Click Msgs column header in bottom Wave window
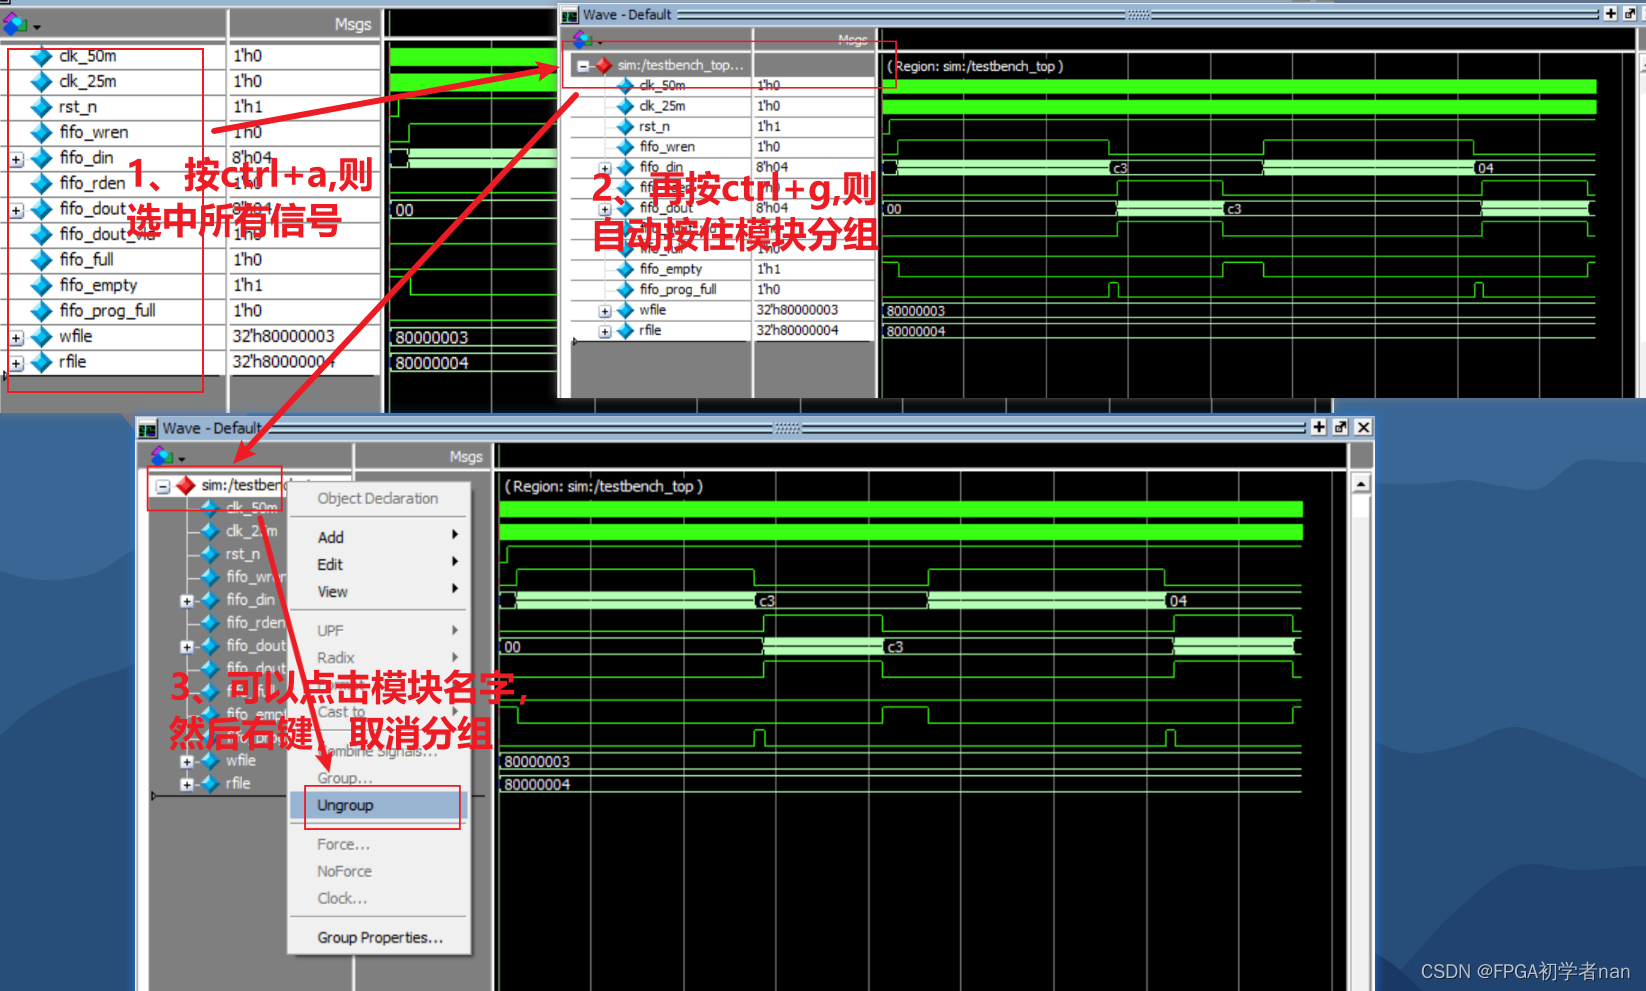 (x=466, y=457)
